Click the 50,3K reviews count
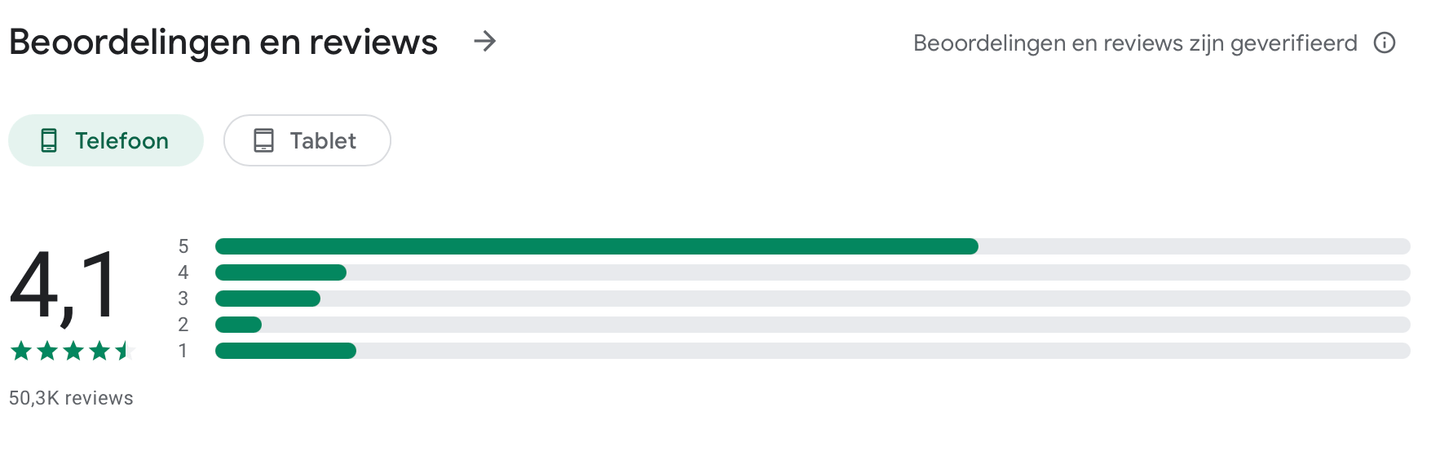Screen dimensions: 1440x465 click(x=71, y=398)
